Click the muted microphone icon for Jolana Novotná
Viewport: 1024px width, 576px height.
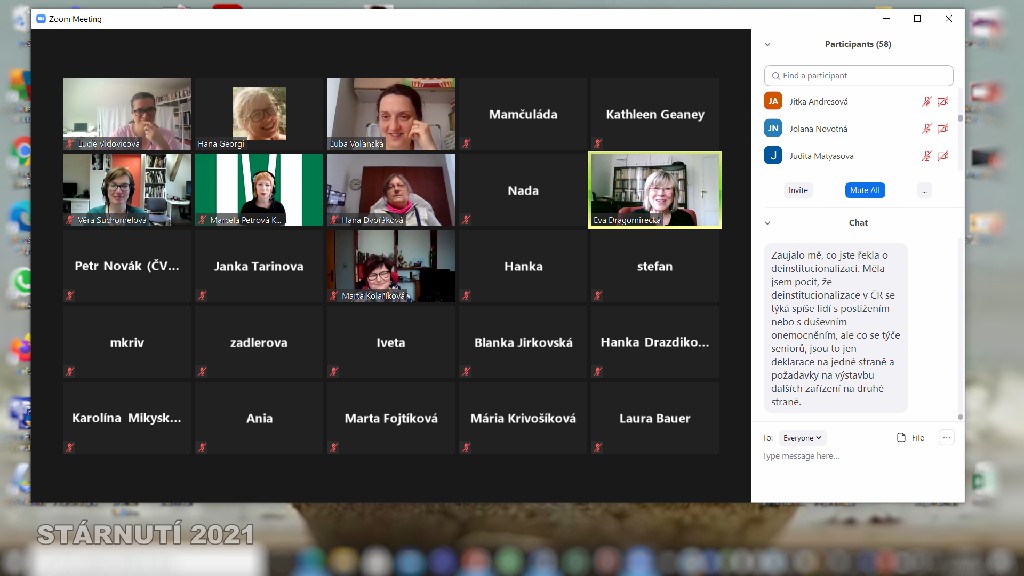click(927, 128)
